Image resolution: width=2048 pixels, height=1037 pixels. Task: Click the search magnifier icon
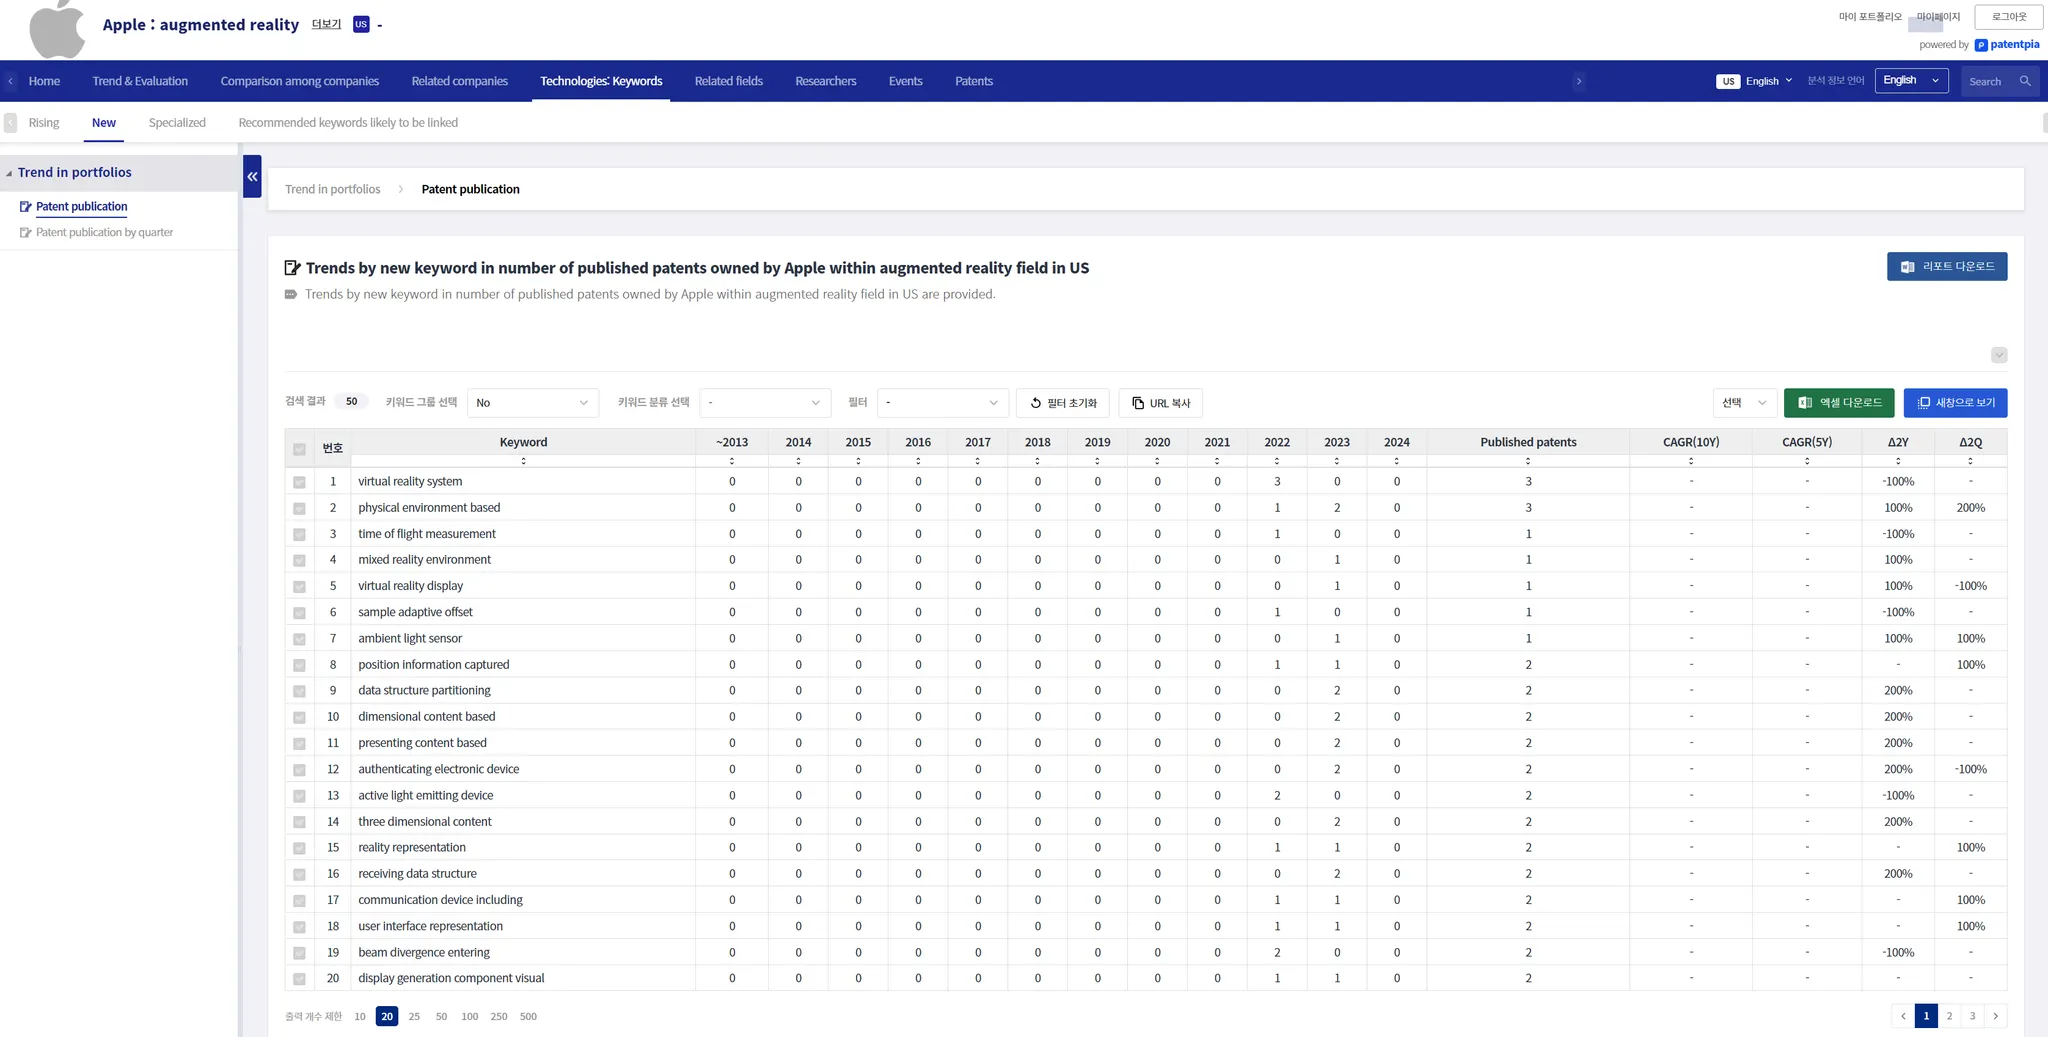click(x=2025, y=81)
